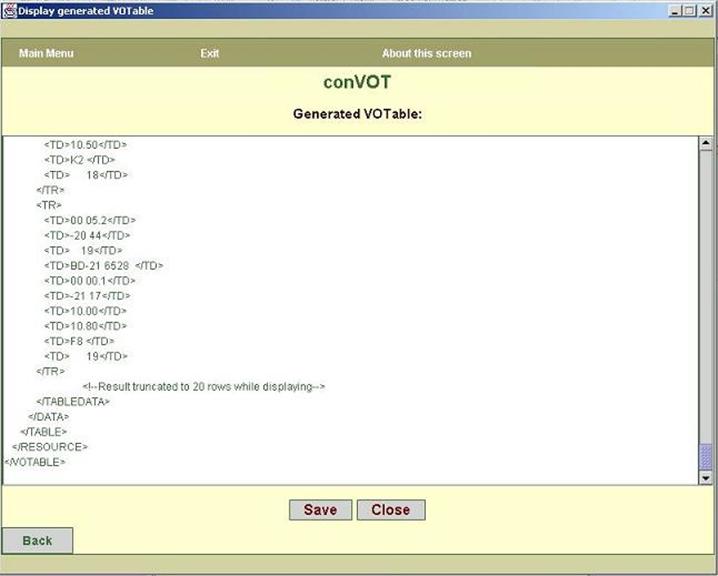Save the generated VOTable
This screenshot has height=576, width=718.
click(320, 510)
